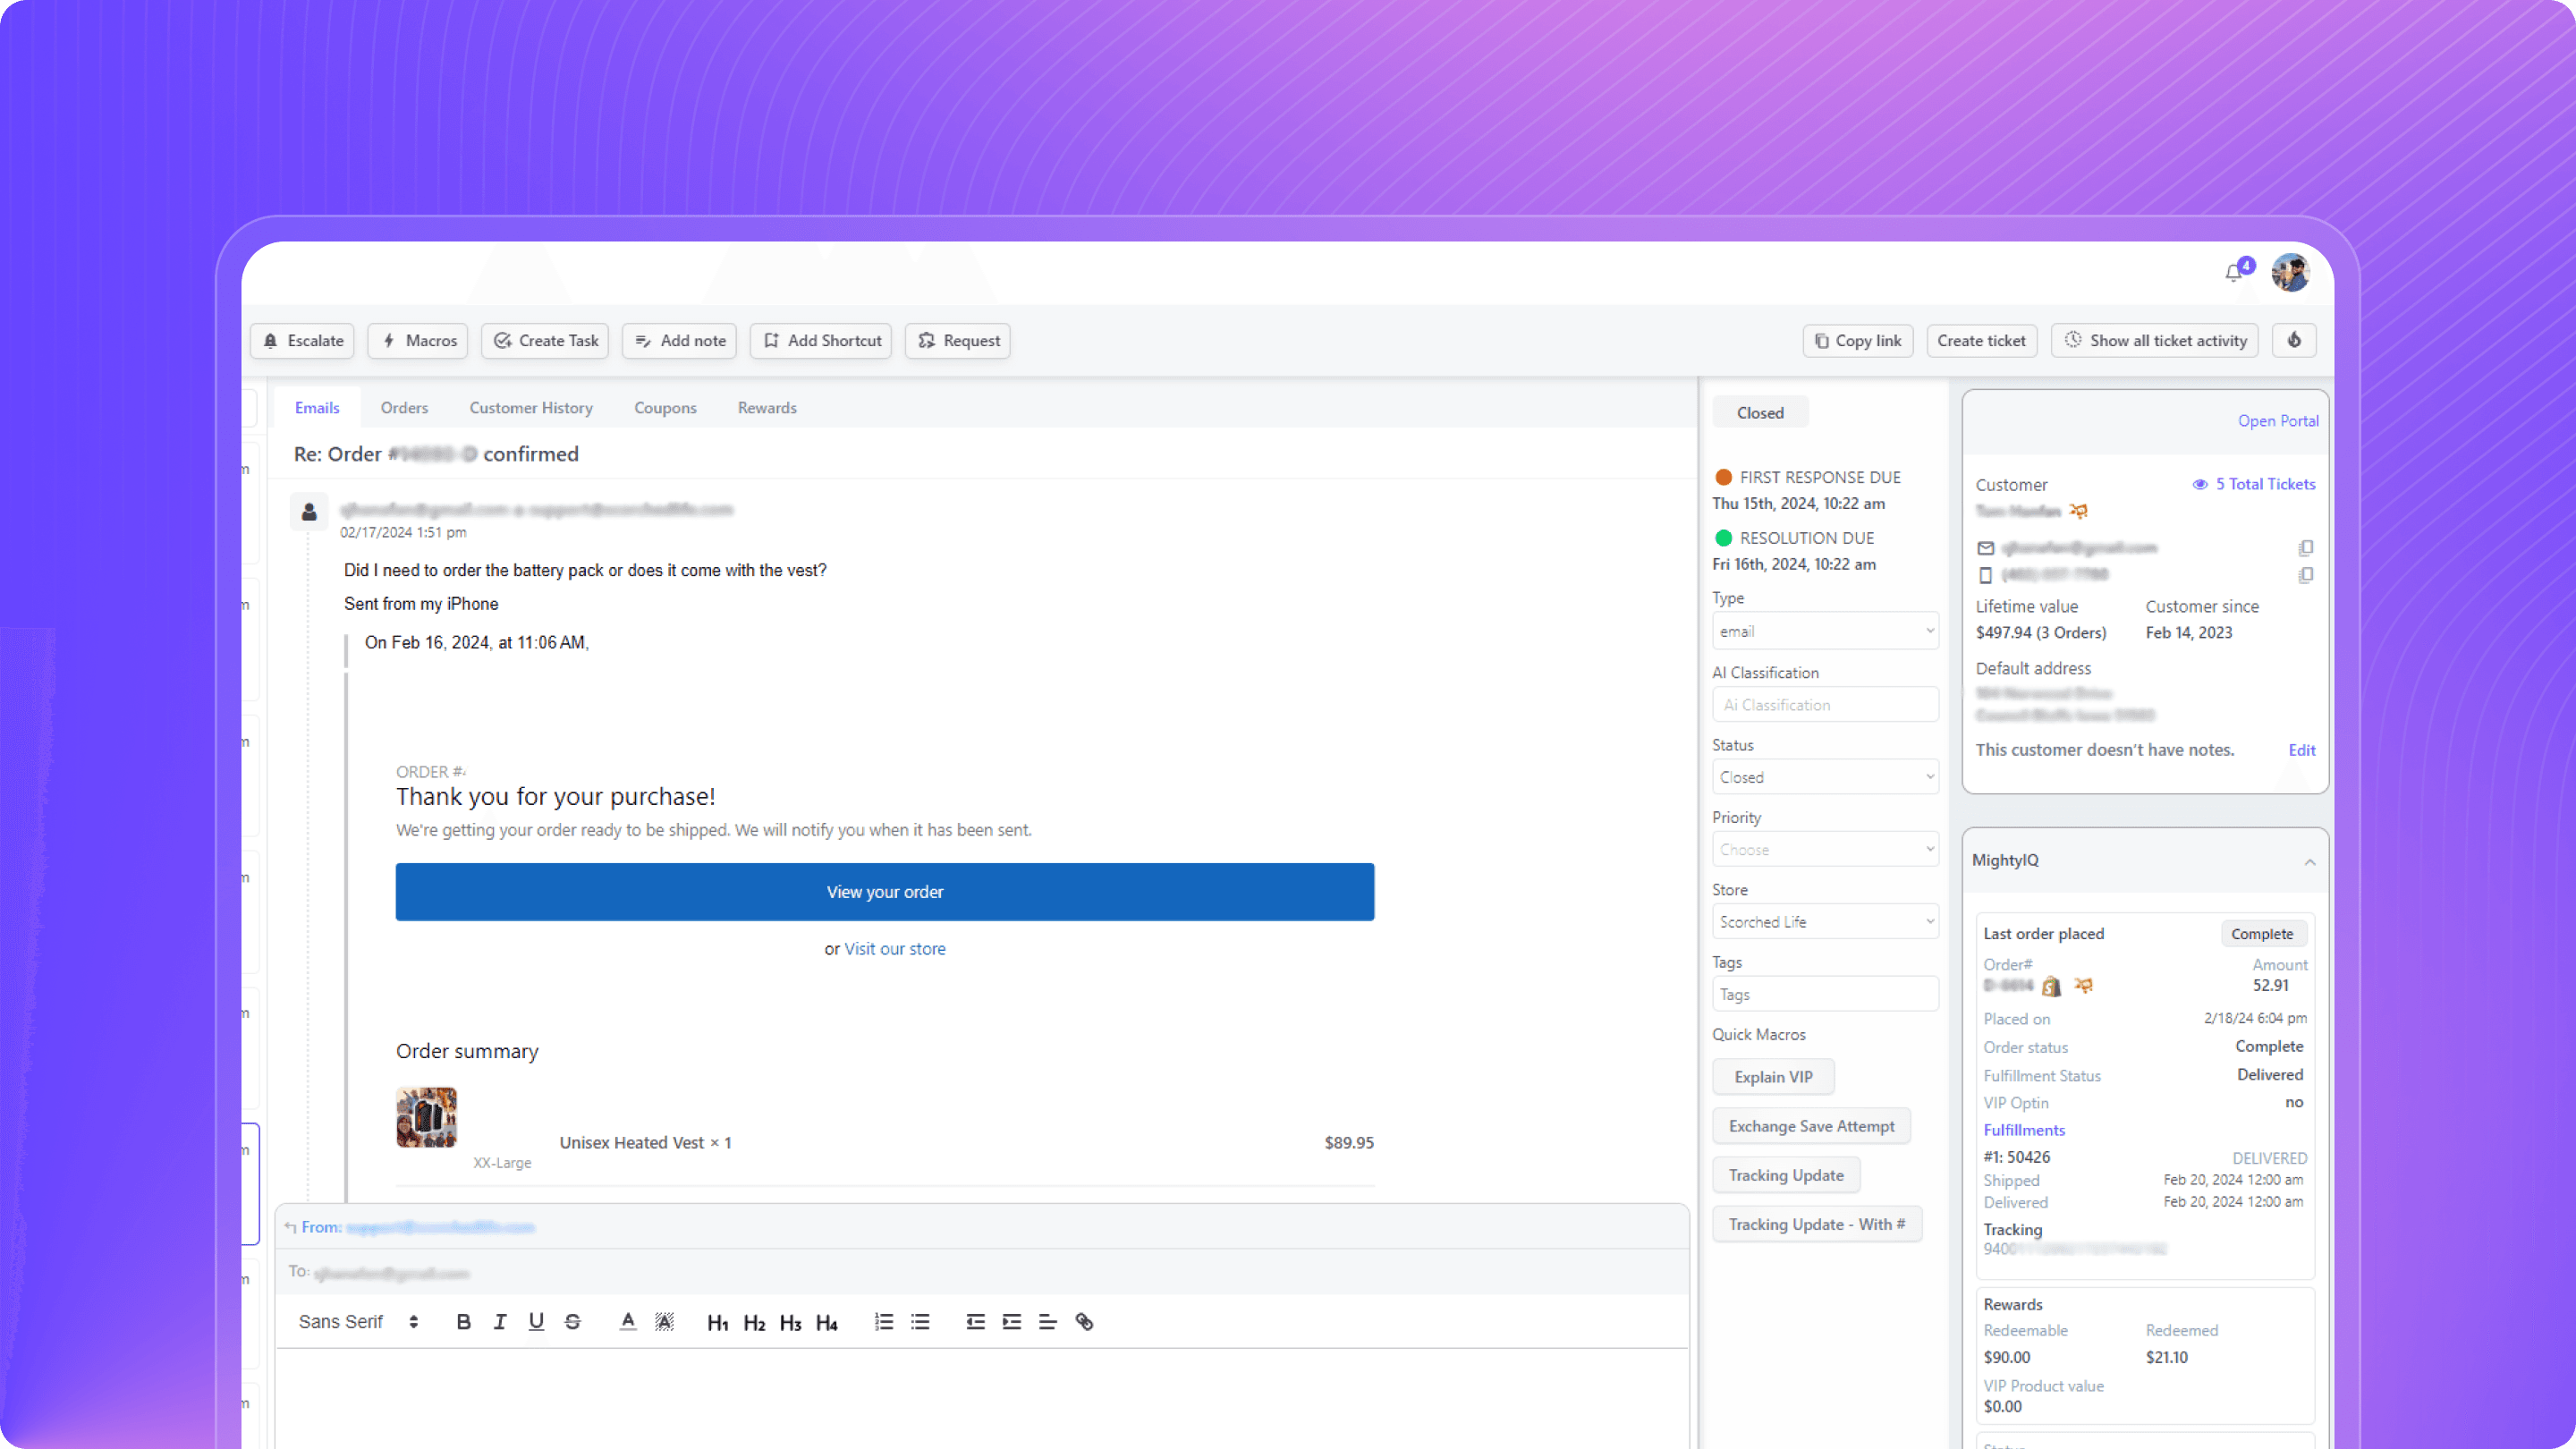Open the notifications bell
The height and width of the screenshot is (1449, 2576).
pyautogui.click(x=2233, y=272)
